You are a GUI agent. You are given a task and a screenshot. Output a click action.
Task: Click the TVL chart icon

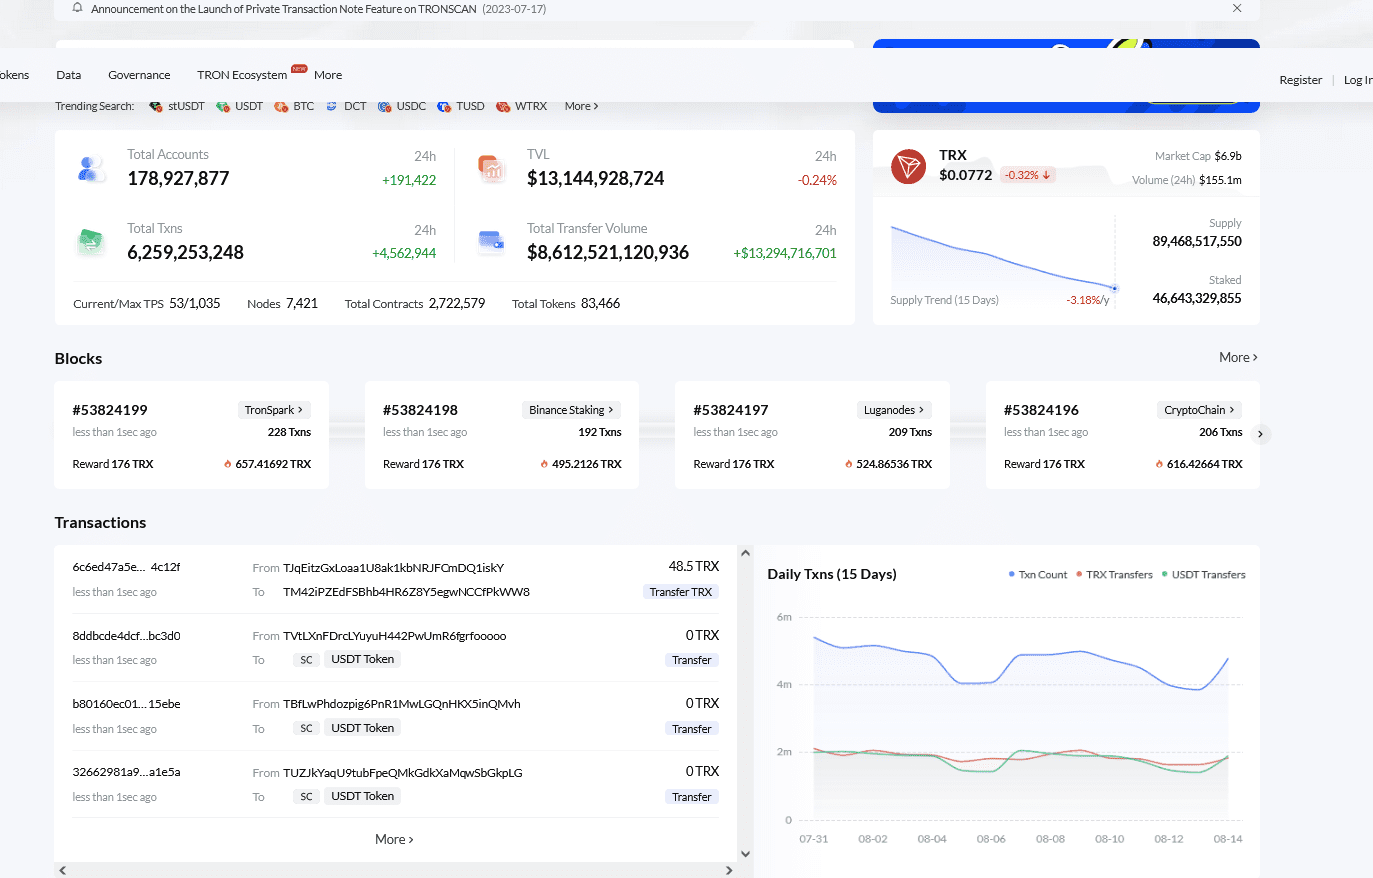[491, 169]
